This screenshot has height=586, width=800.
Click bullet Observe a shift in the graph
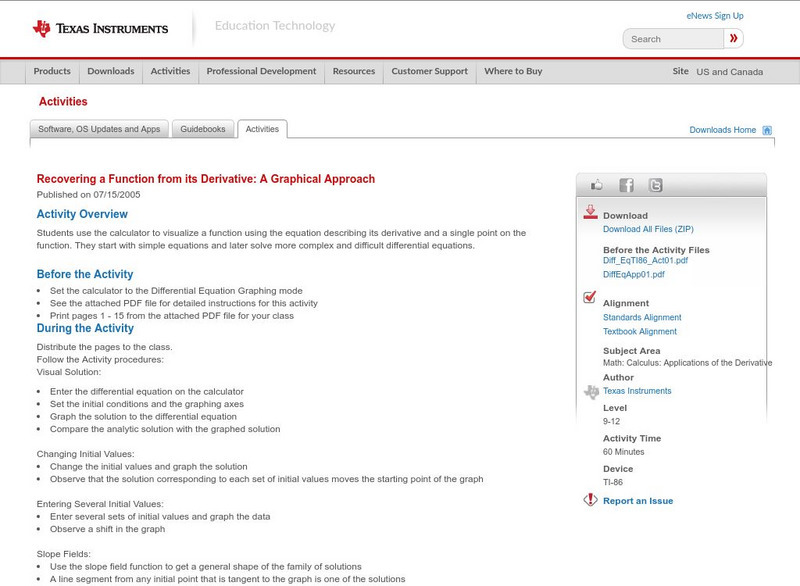click(108, 529)
